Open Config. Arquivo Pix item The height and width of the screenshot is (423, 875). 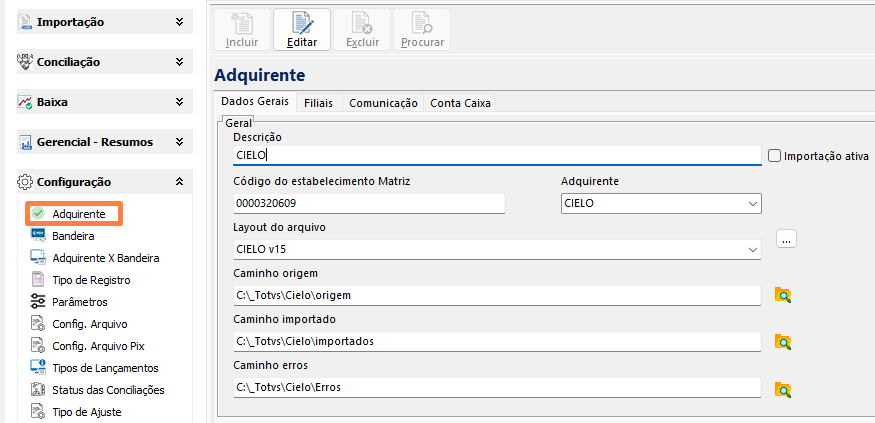[x=95, y=345]
